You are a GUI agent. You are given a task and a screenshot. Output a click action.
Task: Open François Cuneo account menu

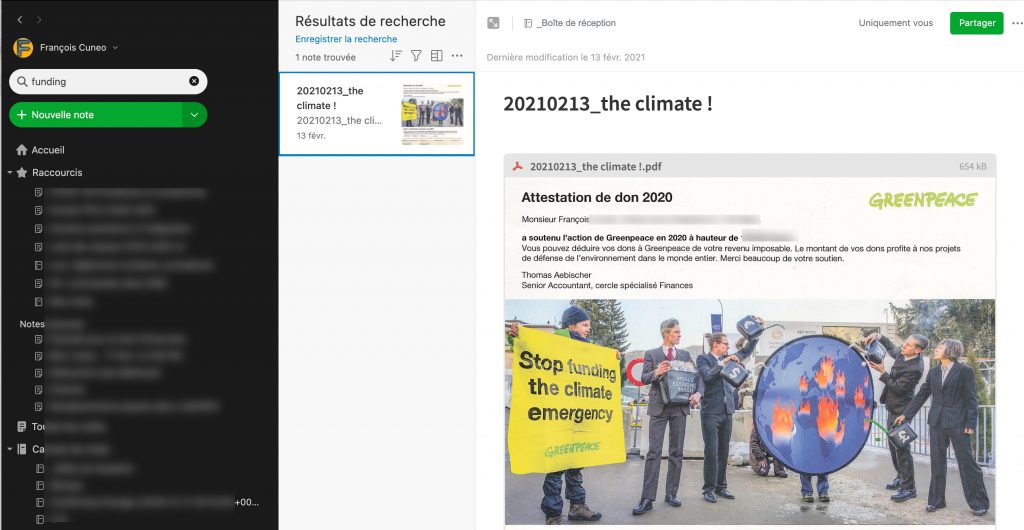tap(78, 48)
